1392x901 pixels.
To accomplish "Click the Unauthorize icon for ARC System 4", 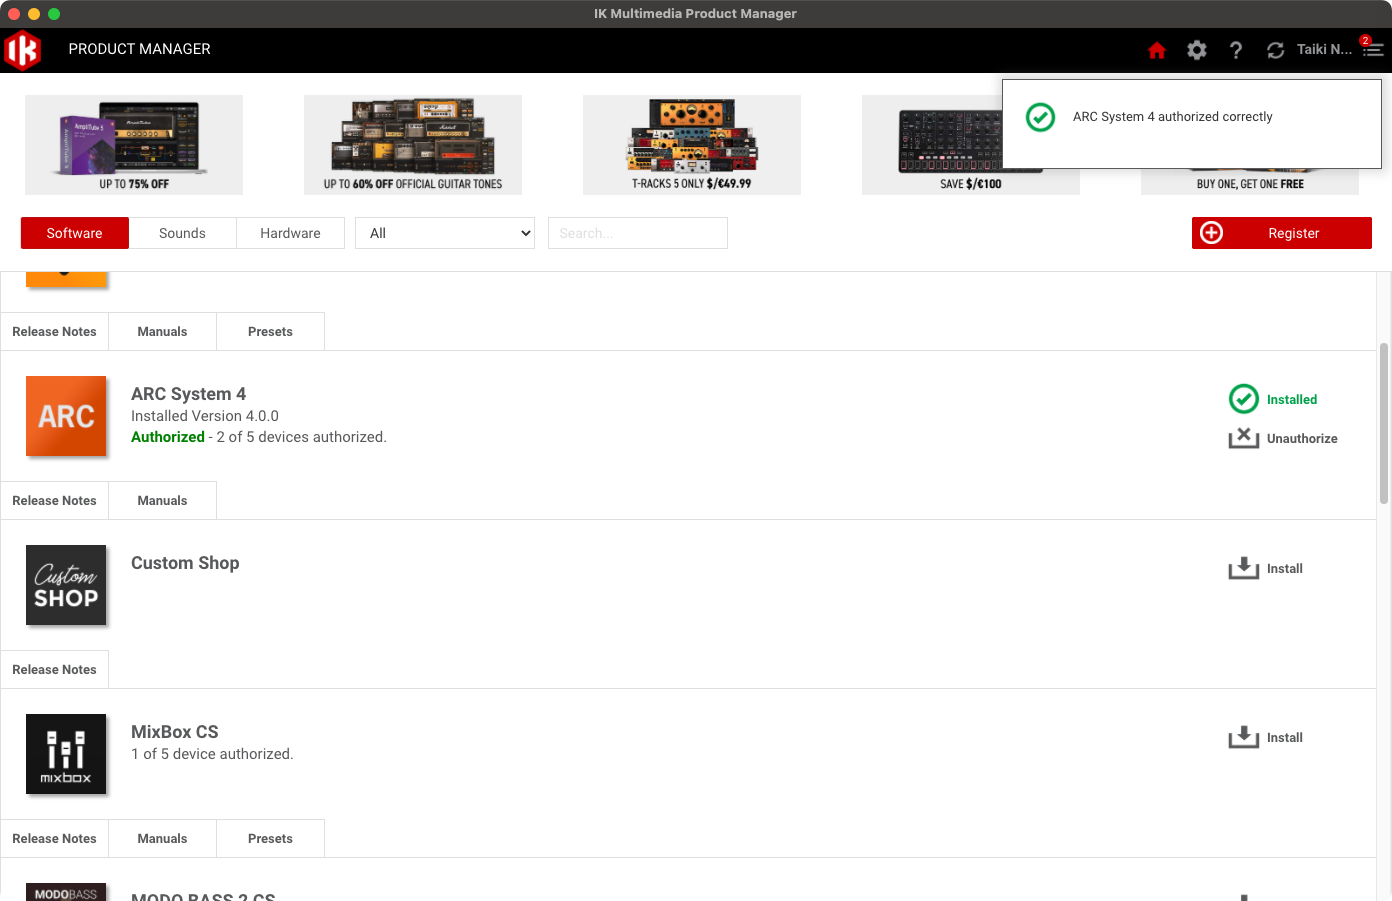I will pyautogui.click(x=1244, y=438).
